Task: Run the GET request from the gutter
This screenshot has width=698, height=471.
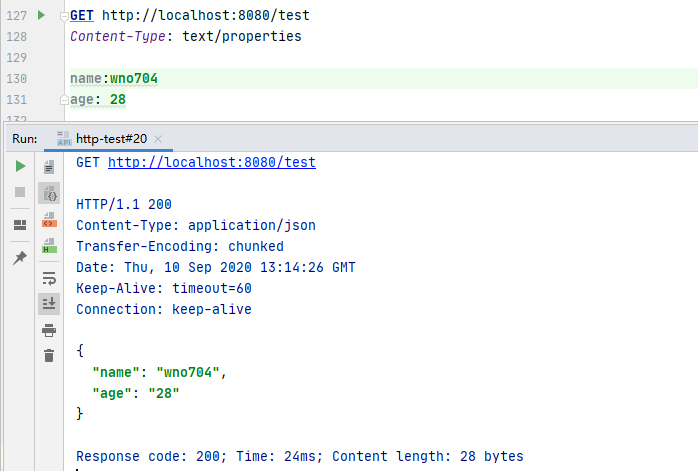Action: coord(40,16)
